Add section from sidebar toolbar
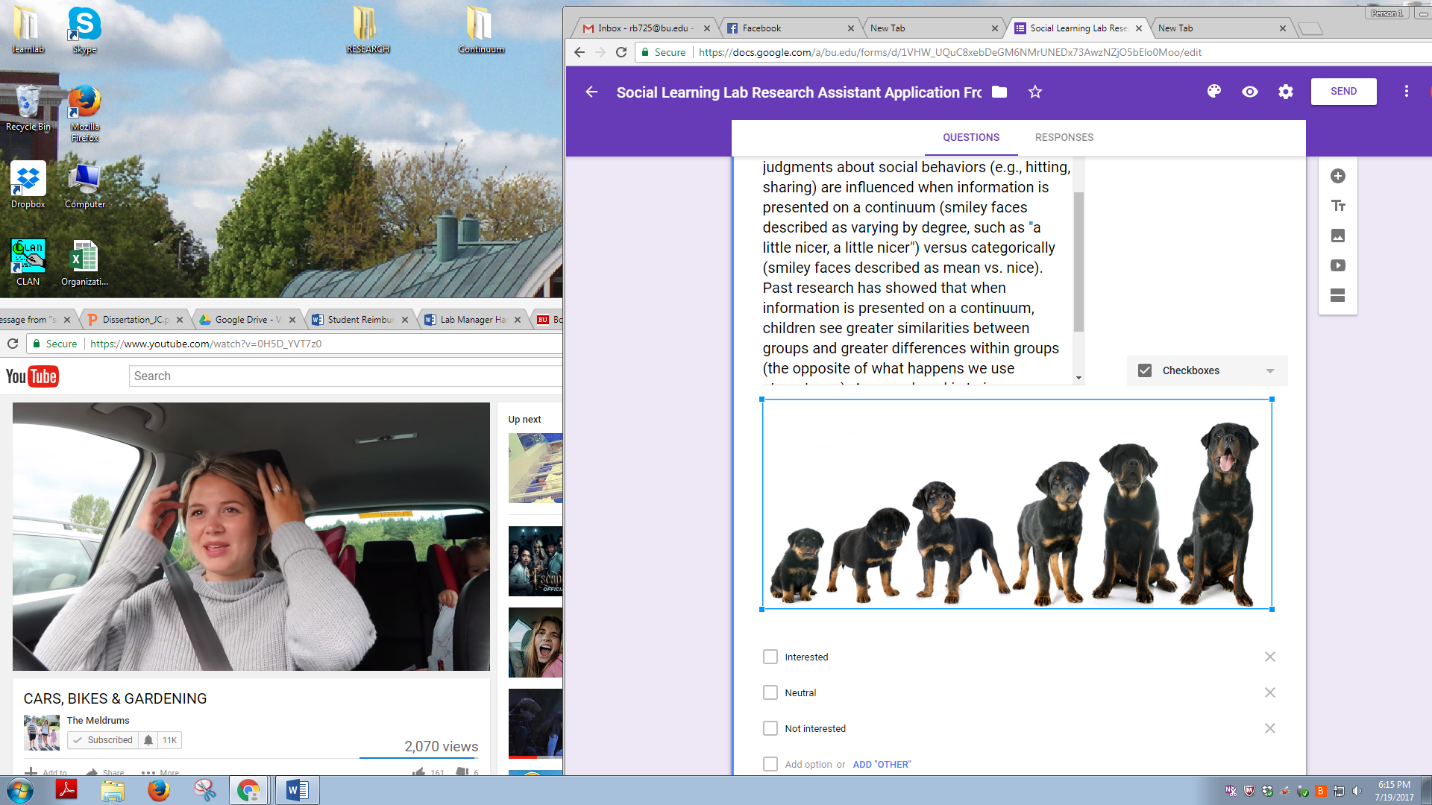This screenshot has height=805, width=1432. click(x=1338, y=296)
